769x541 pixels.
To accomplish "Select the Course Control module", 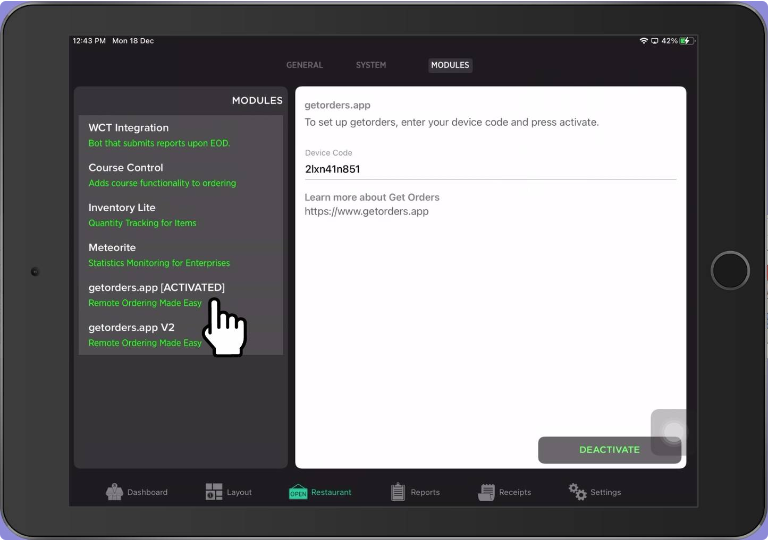I will pos(180,175).
